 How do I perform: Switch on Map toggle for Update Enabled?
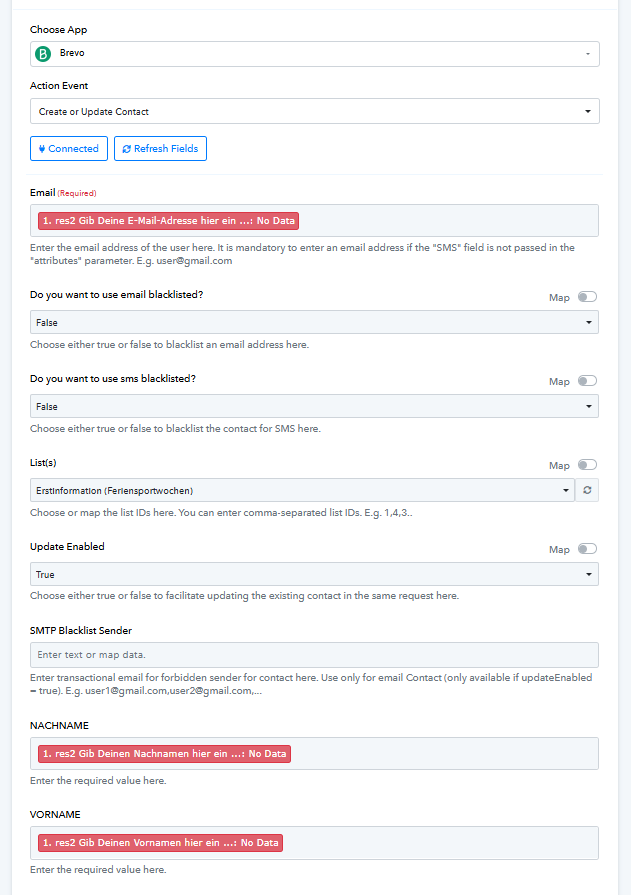[586, 549]
